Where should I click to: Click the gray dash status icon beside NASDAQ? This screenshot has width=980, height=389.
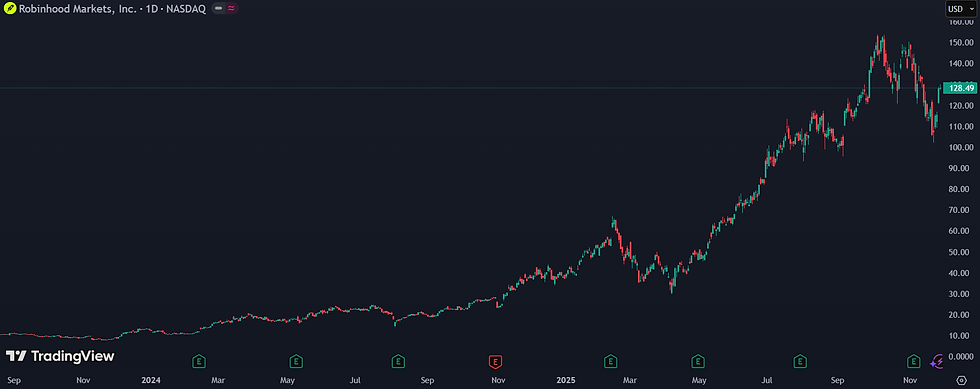pyautogui.click(x=218, y=9)
